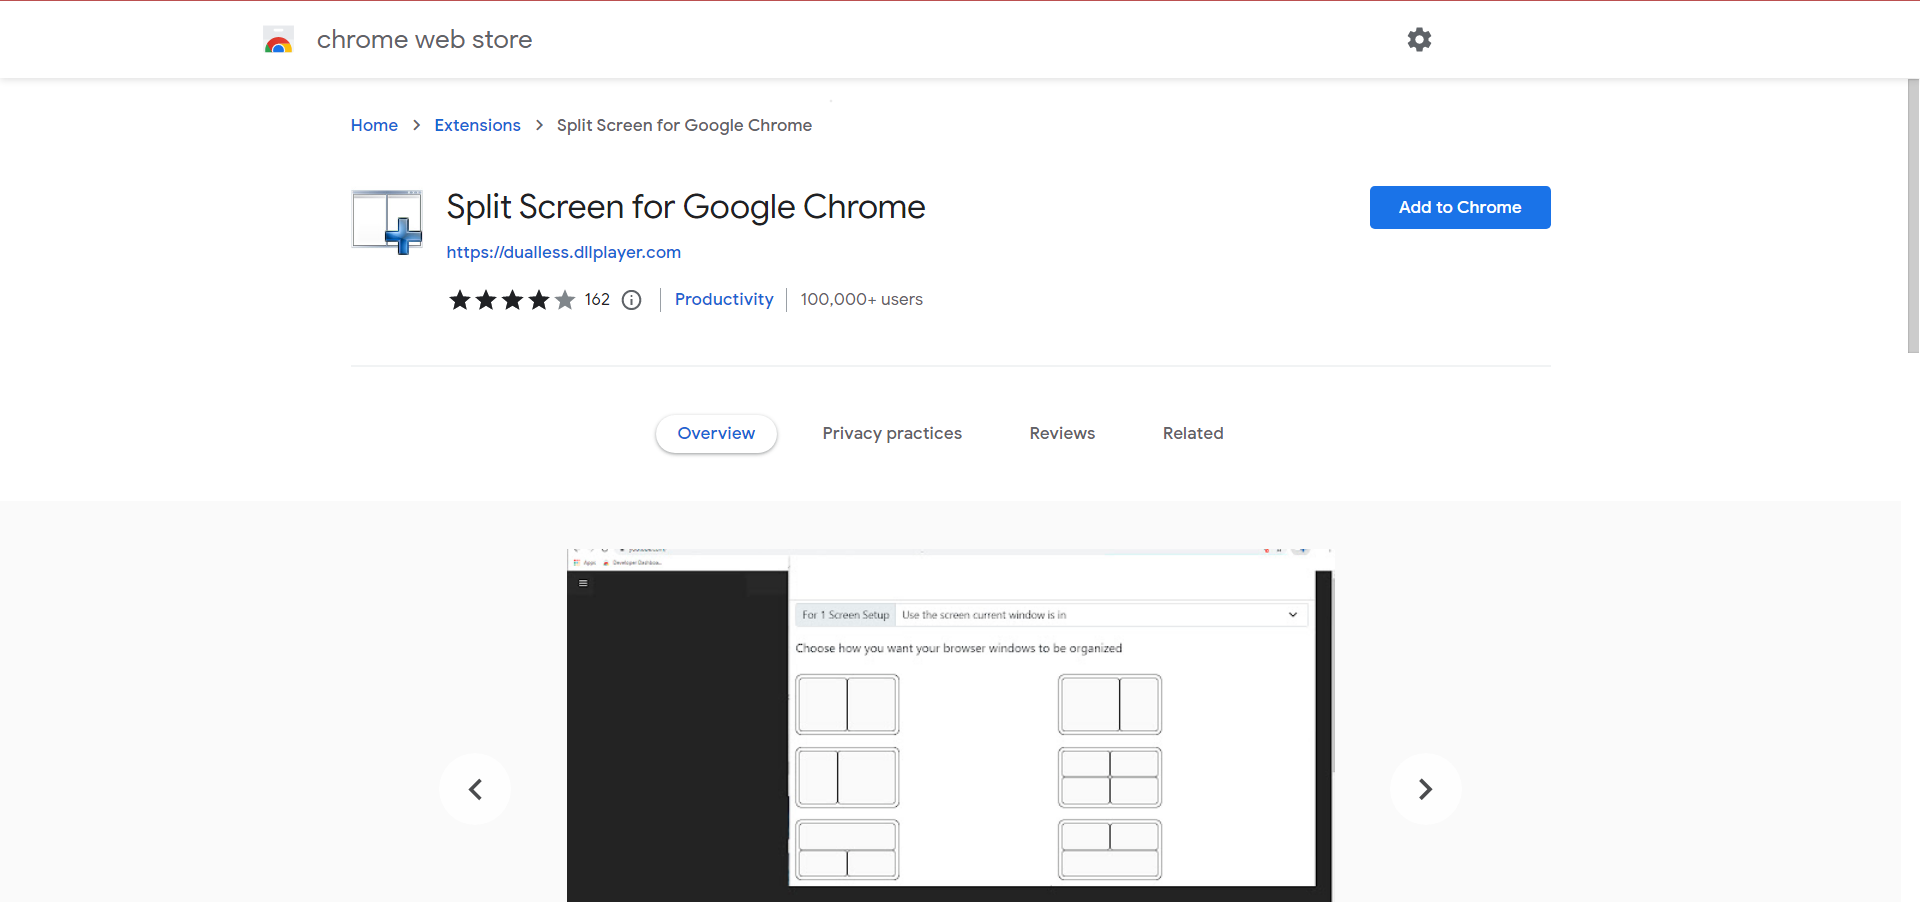Visit the dualless.dllplayer.com website link
This screenshot has width=1920, height=902.
(x=564, y=252)
